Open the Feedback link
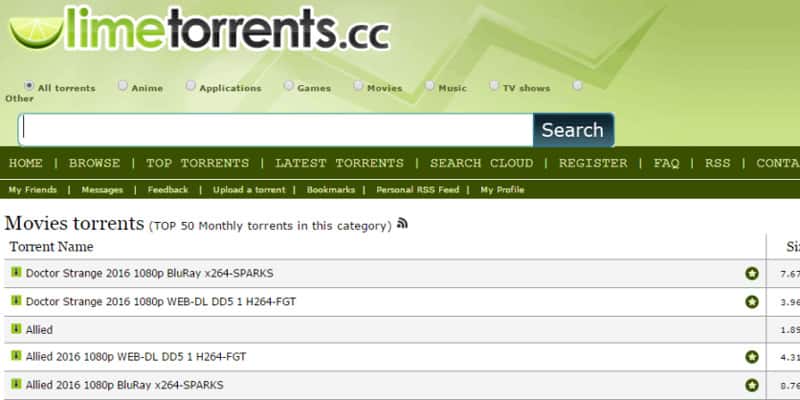The image size is (800, 400). point(168,190)
